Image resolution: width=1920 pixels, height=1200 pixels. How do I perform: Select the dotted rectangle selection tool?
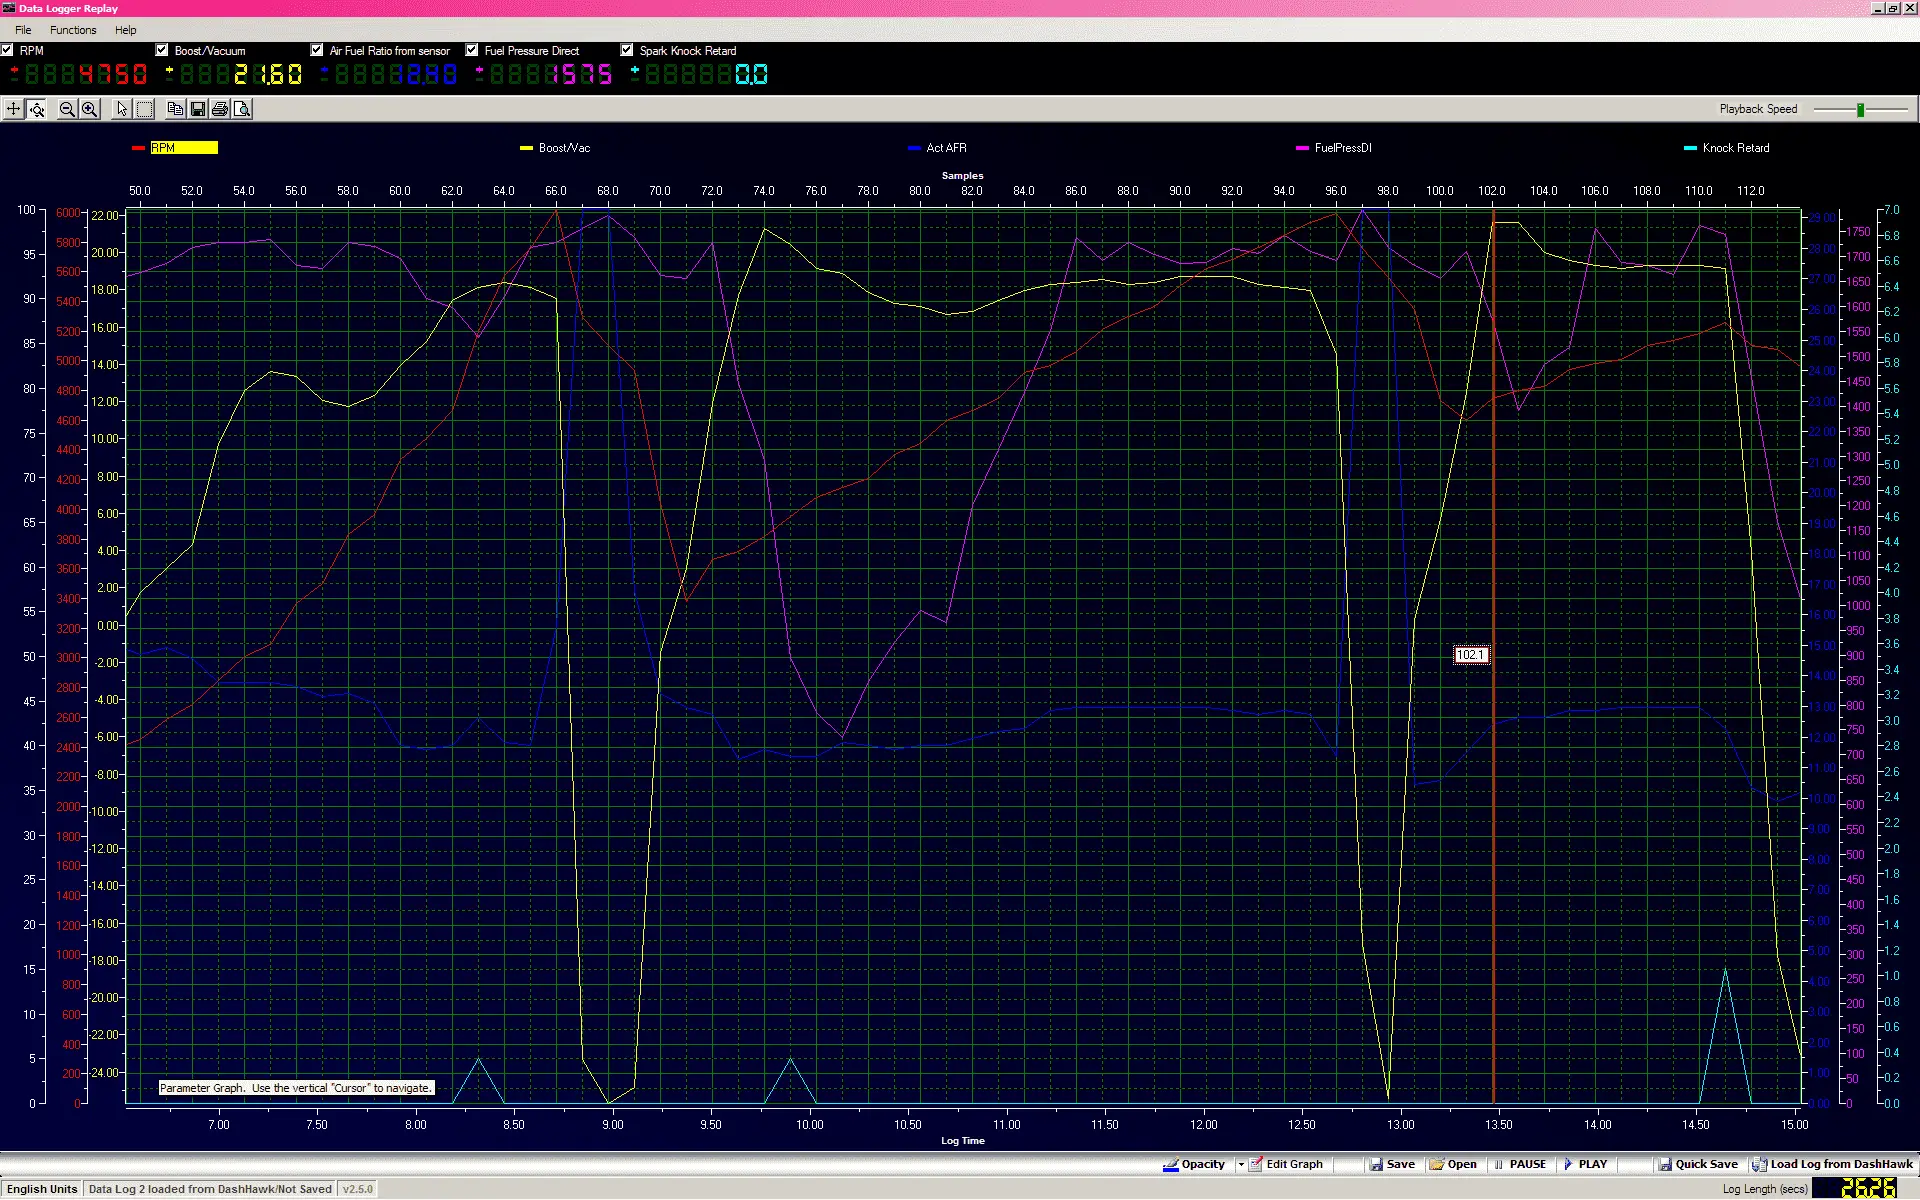(x=145, y=109)
